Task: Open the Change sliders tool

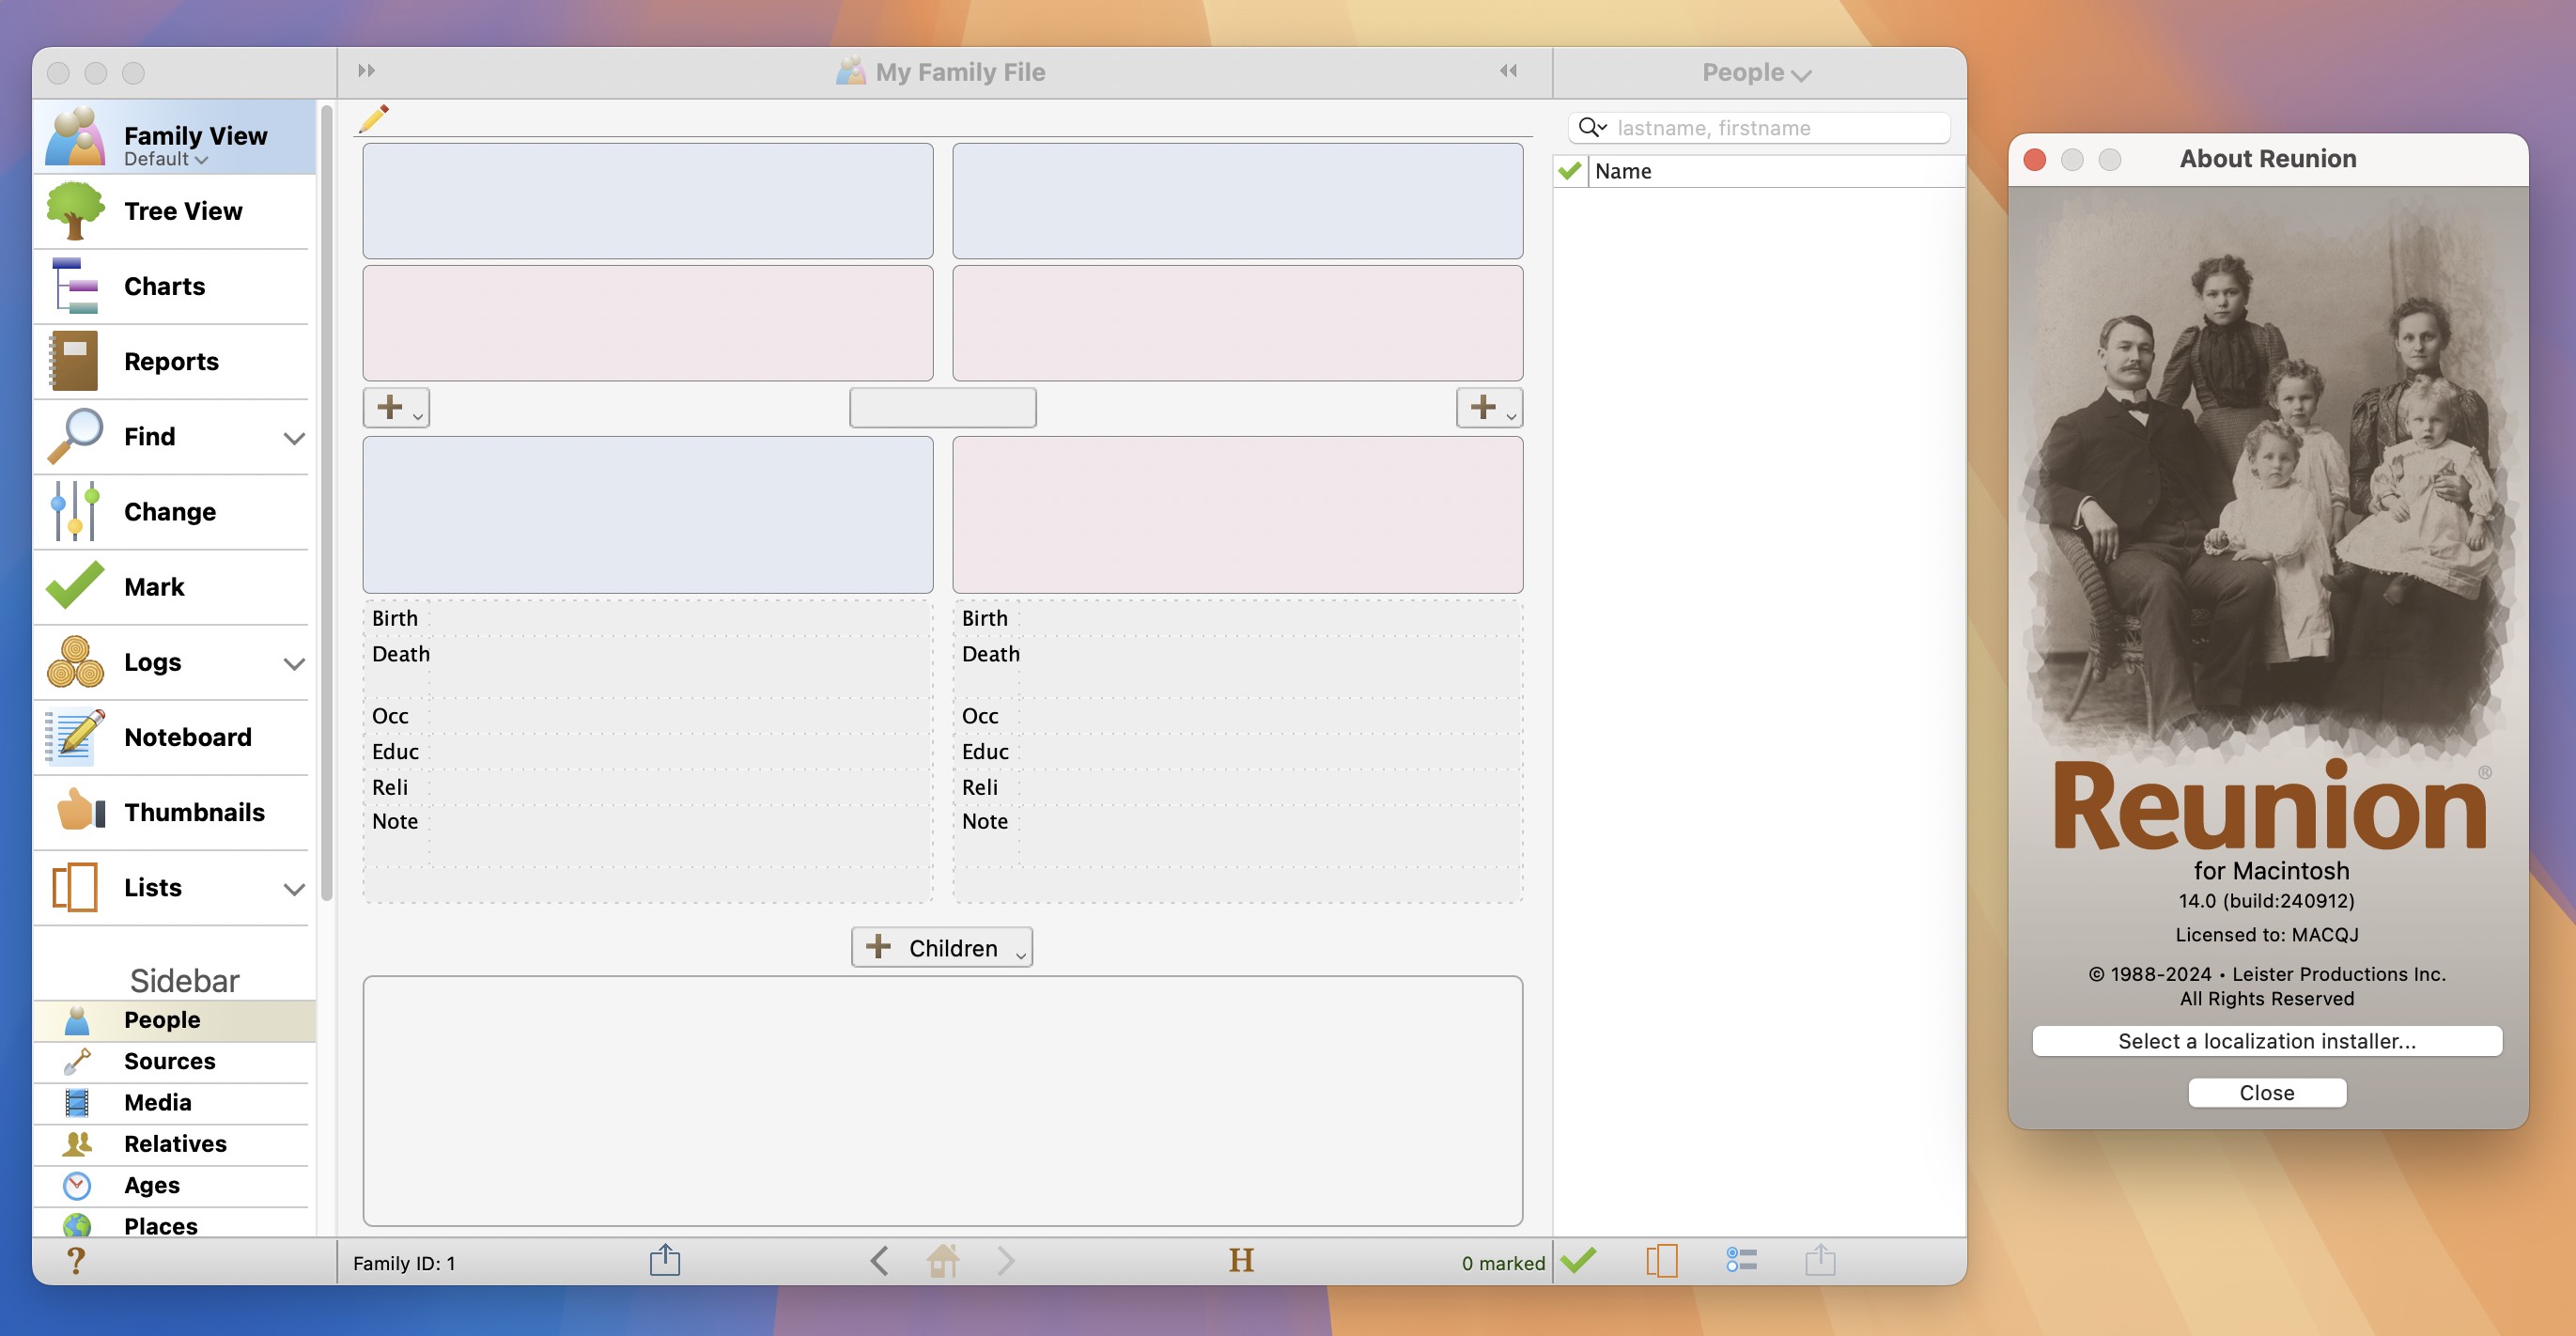Action: pos(175,512)
